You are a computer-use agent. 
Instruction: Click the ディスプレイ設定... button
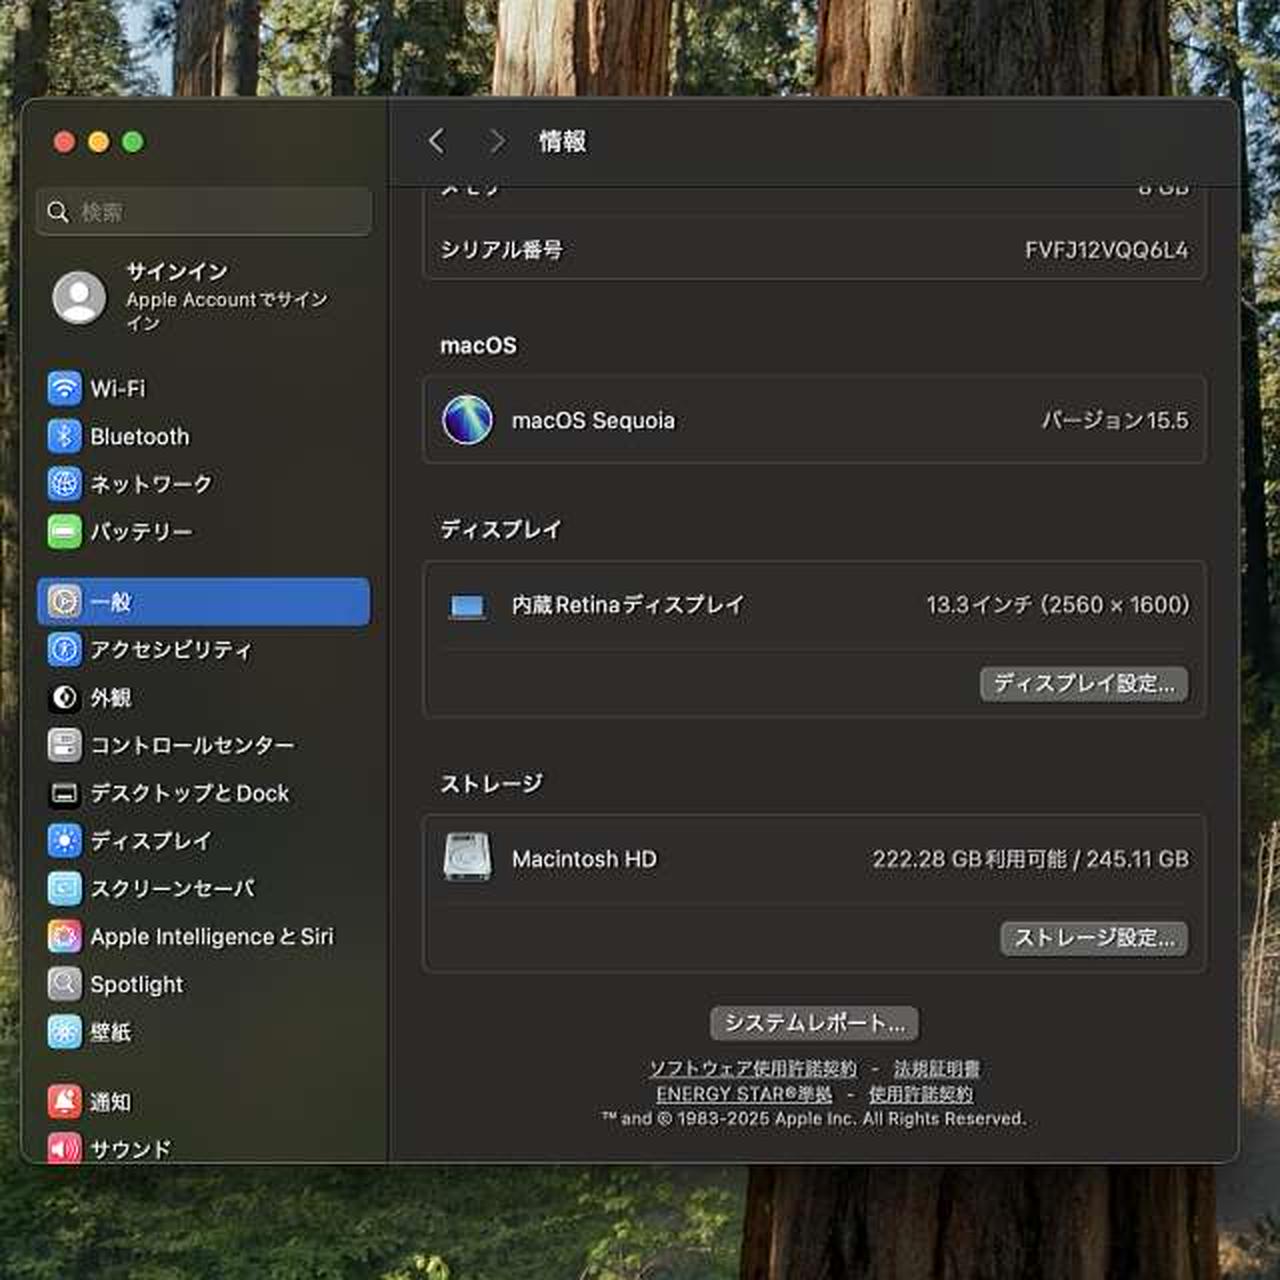1084,684
